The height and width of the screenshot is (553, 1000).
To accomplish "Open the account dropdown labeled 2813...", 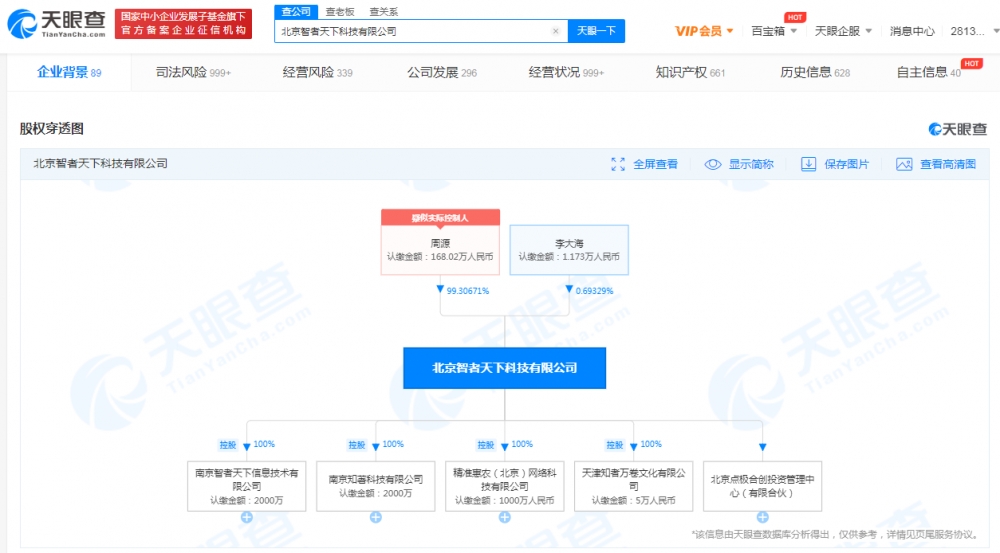I will coord(974,31).
